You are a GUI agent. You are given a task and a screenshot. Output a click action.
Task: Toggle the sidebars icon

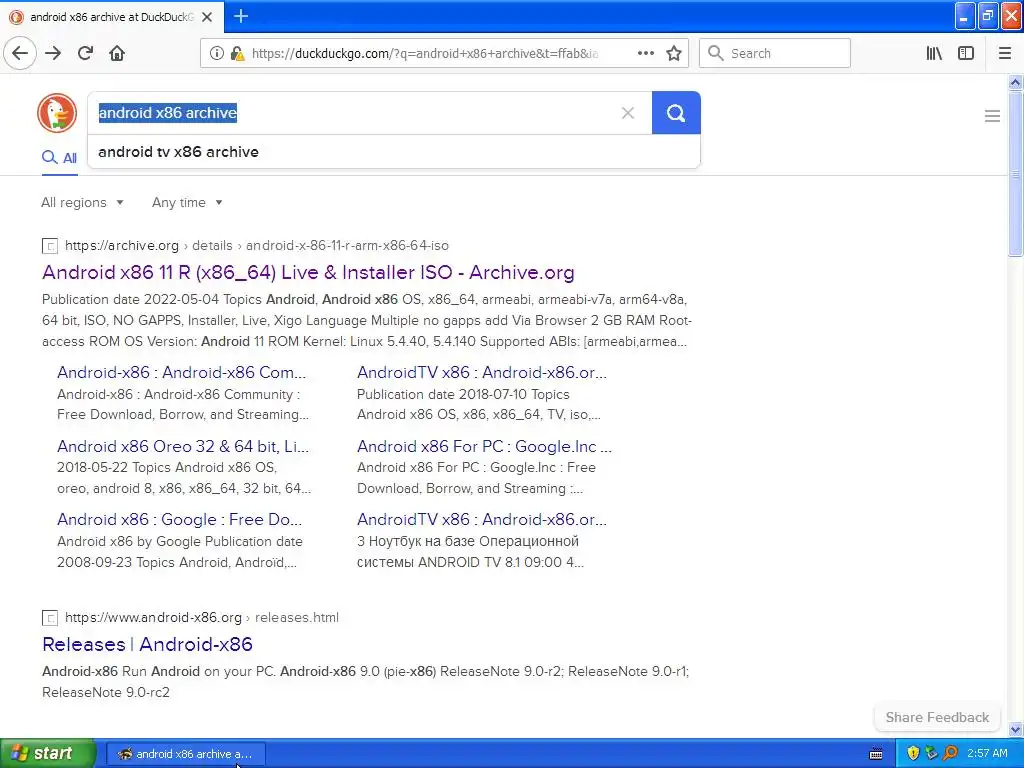coord(966,53)
